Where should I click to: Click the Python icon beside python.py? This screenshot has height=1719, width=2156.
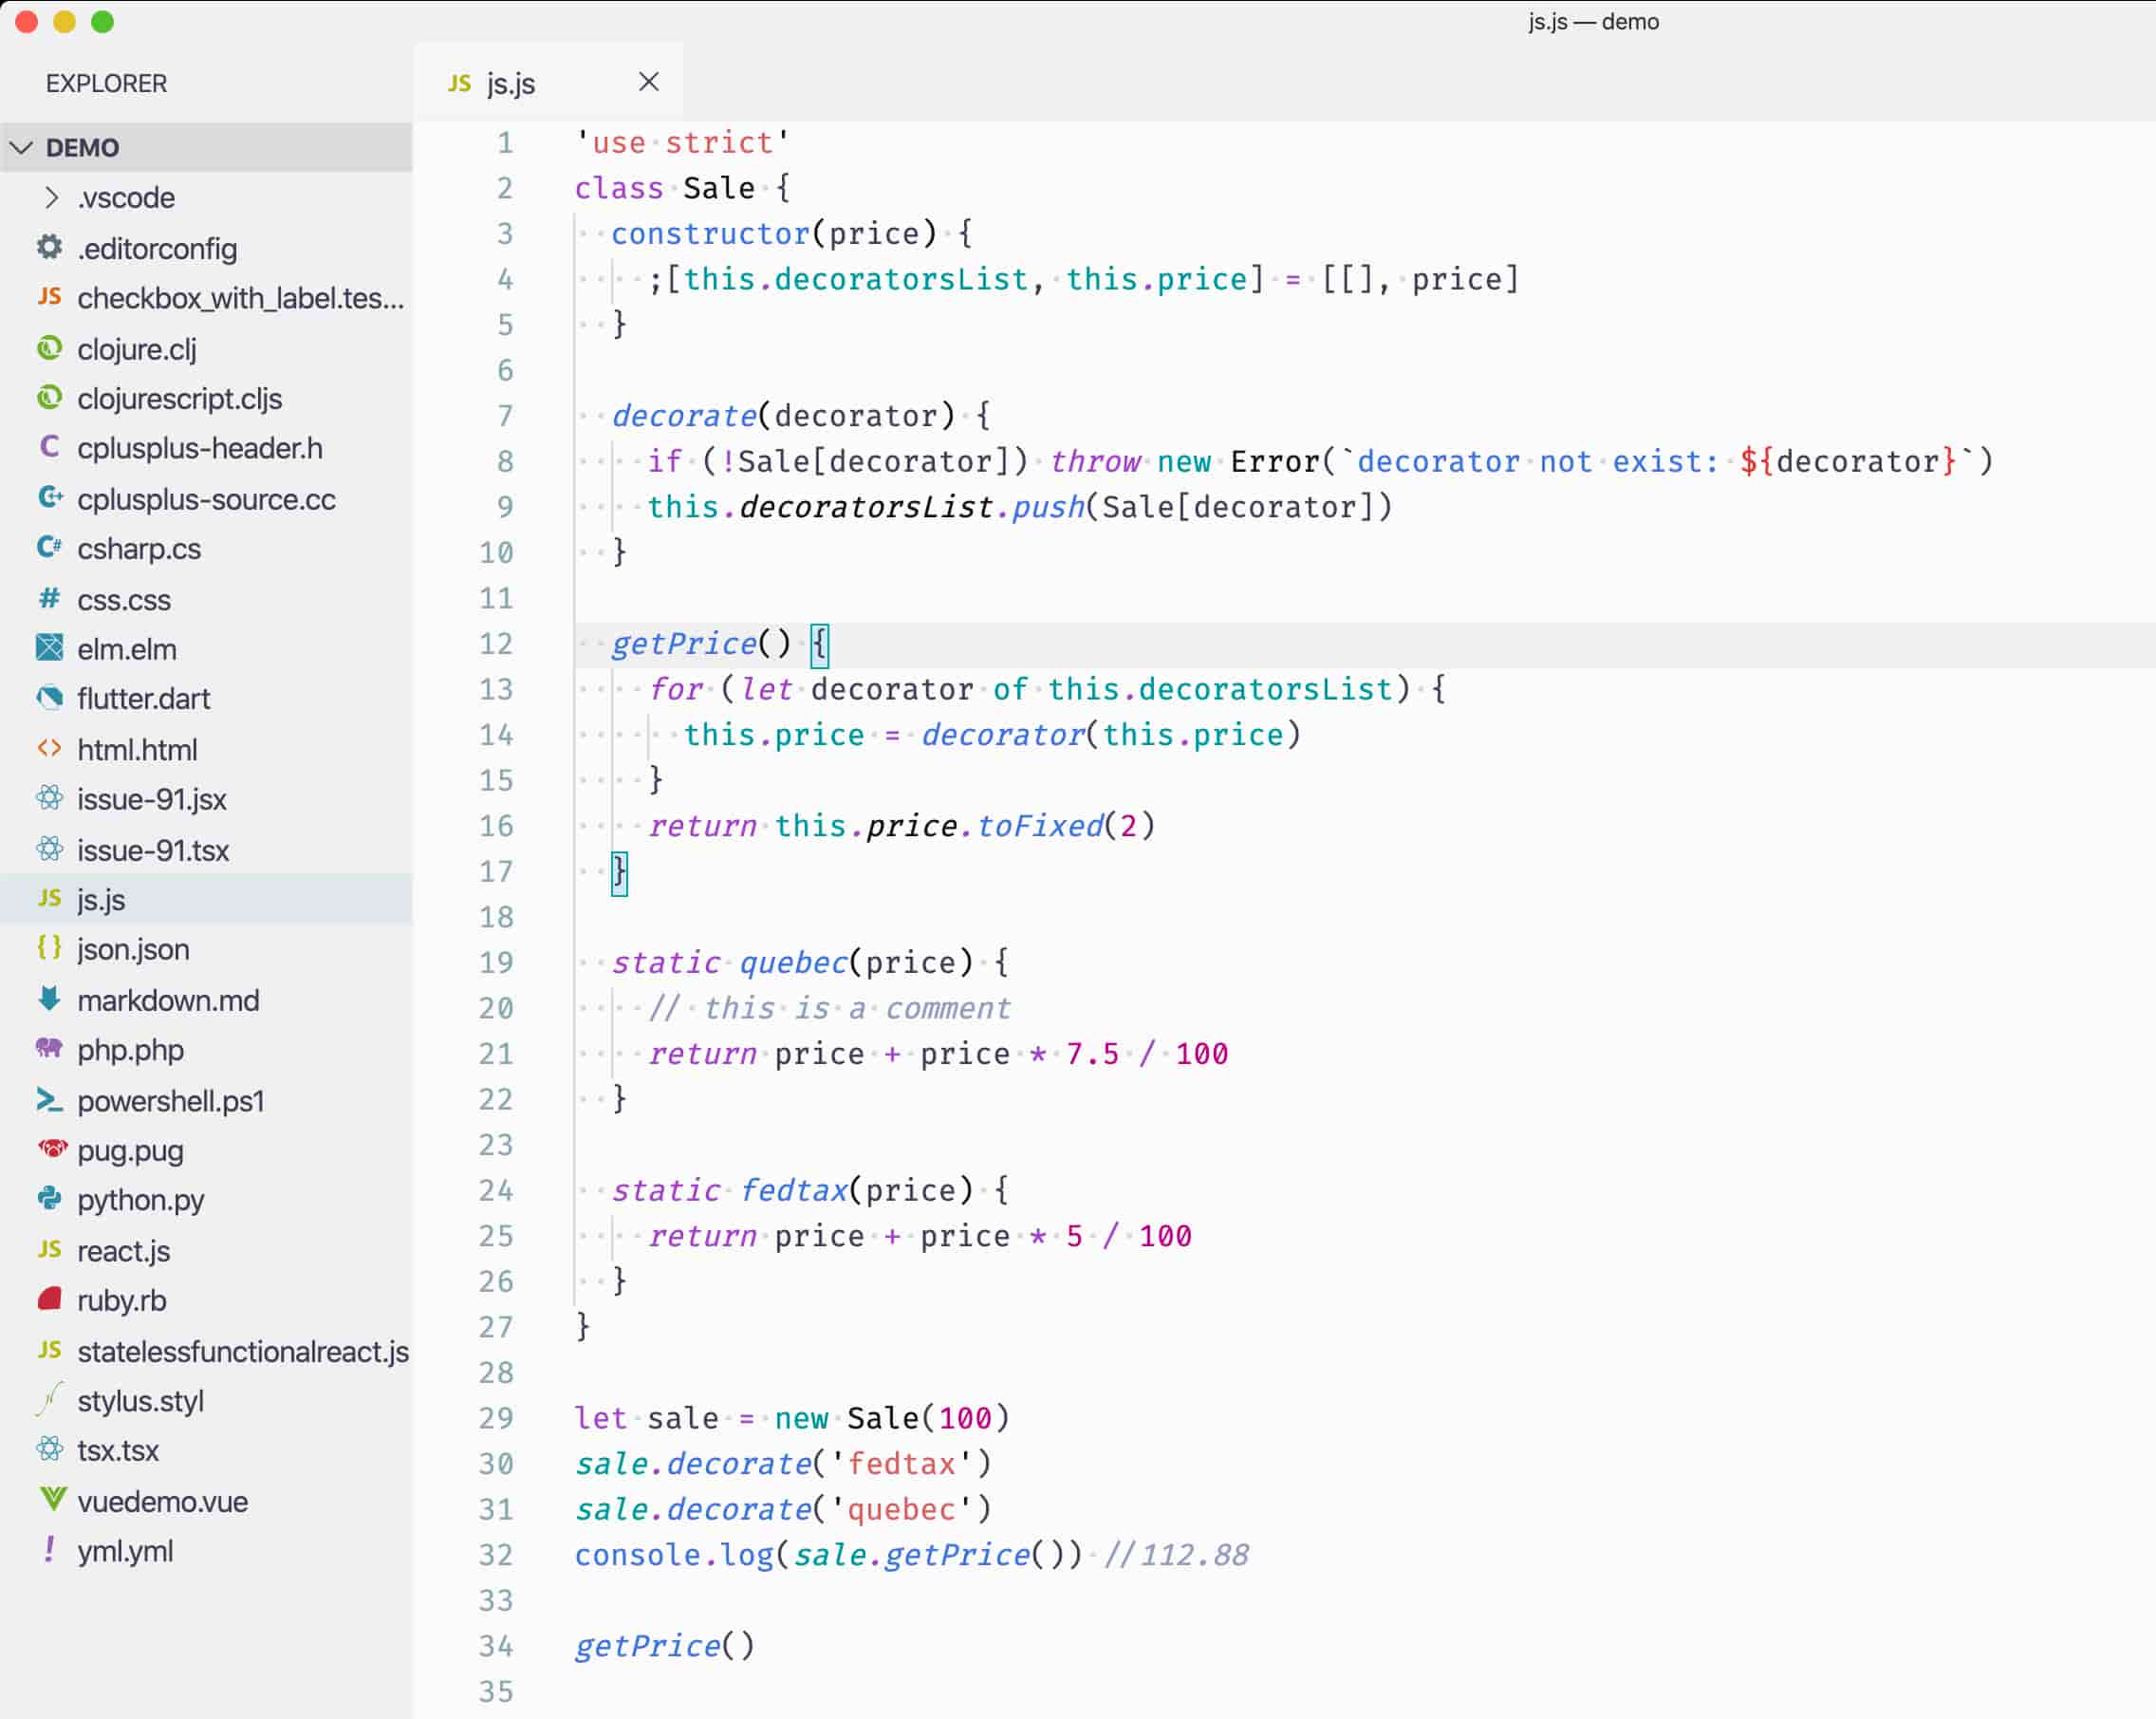(x=49, y=1198)
